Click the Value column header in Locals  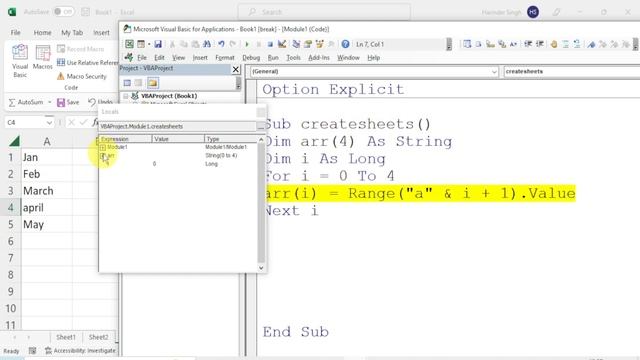pyautogui.click(x=178, y=139)
